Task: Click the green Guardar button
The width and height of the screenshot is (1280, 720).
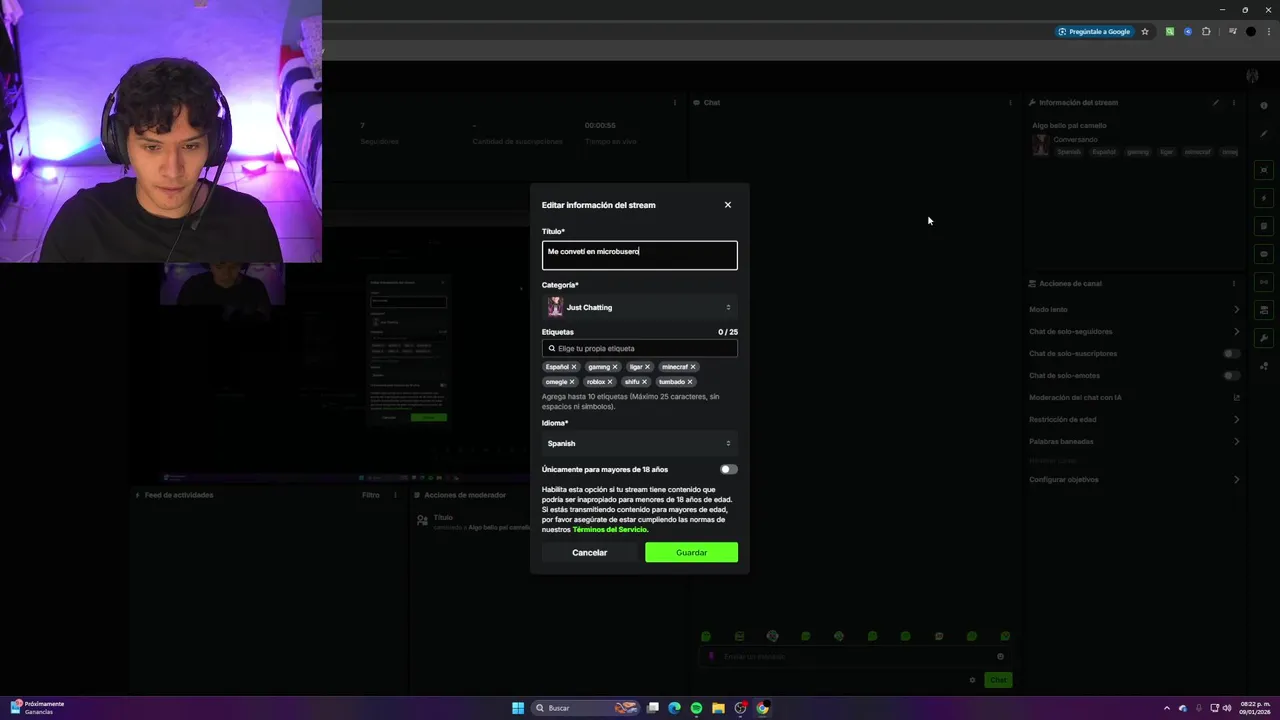Action: 692,552
